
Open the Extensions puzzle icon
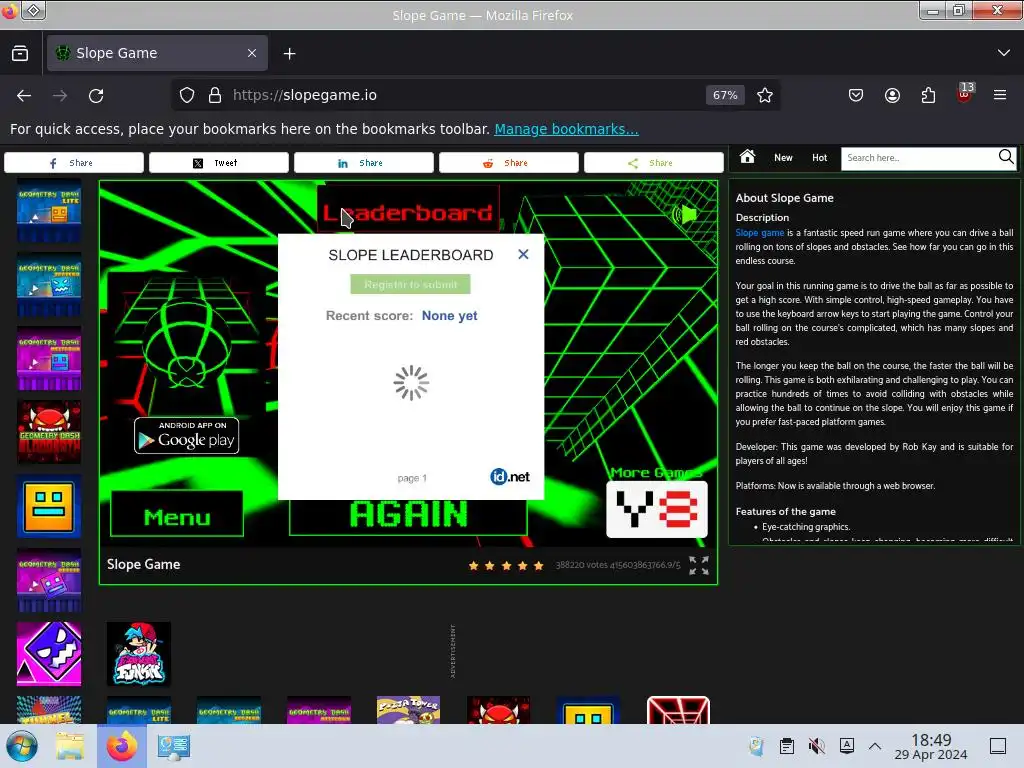pos(928,95)
